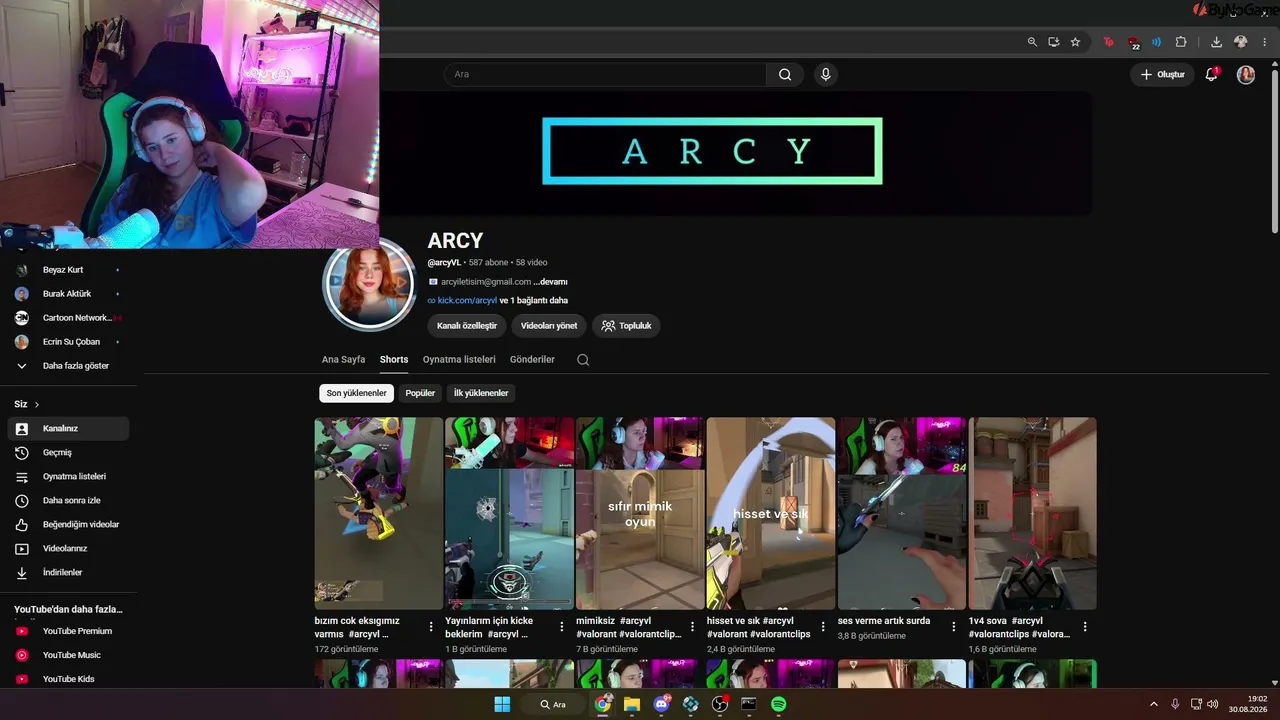Open options for 'hisset ve sık' short
1280x720 pixels.
[823, 627]
